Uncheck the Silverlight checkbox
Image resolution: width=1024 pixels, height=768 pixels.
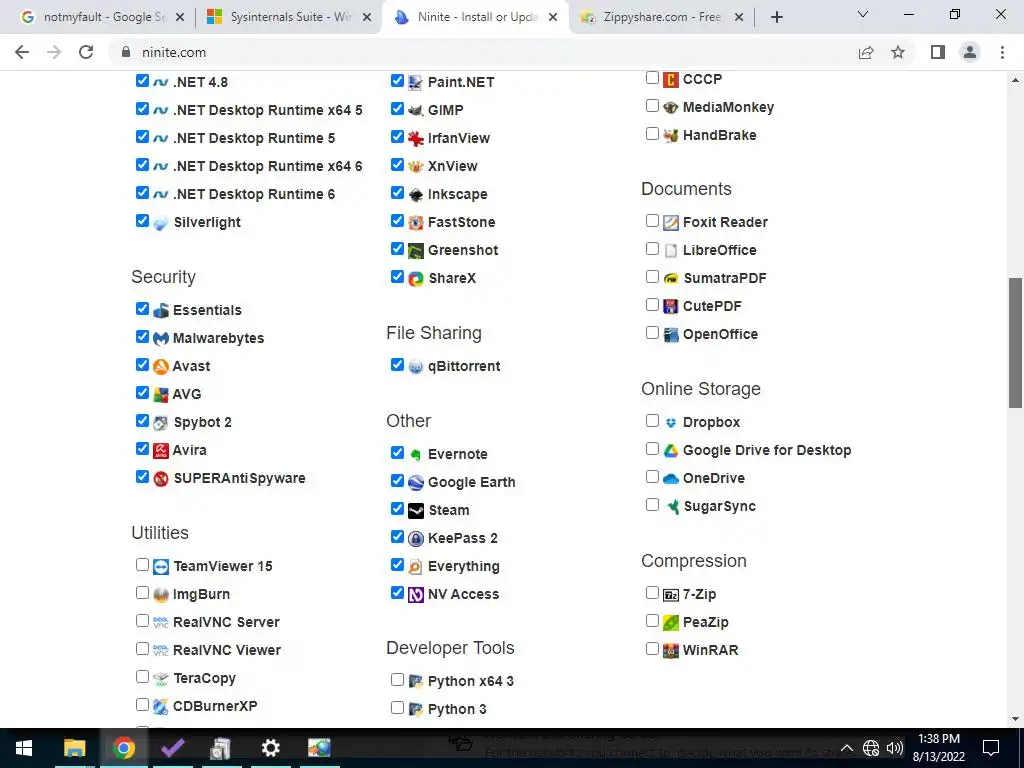coord(142,221)
